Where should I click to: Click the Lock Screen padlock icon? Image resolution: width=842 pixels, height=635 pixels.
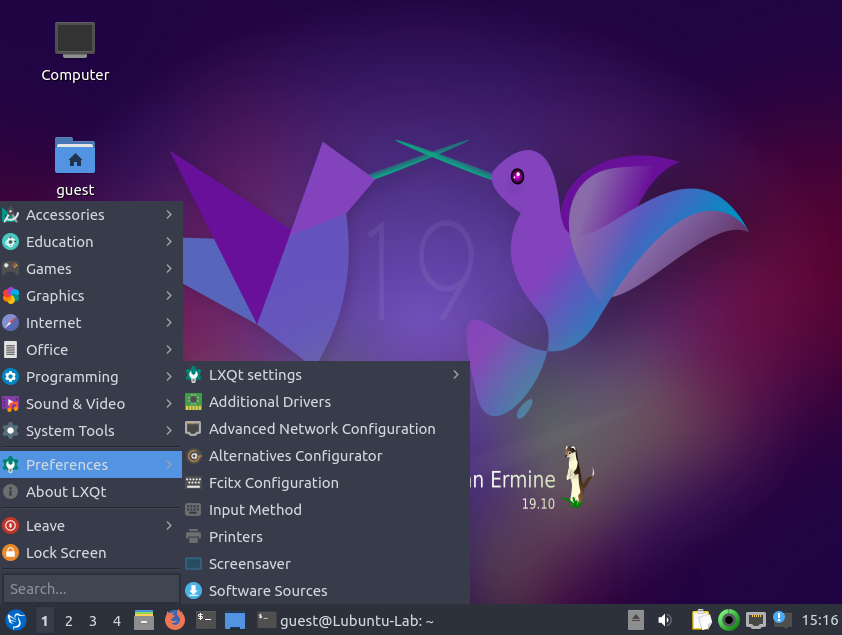pos(11,553)
